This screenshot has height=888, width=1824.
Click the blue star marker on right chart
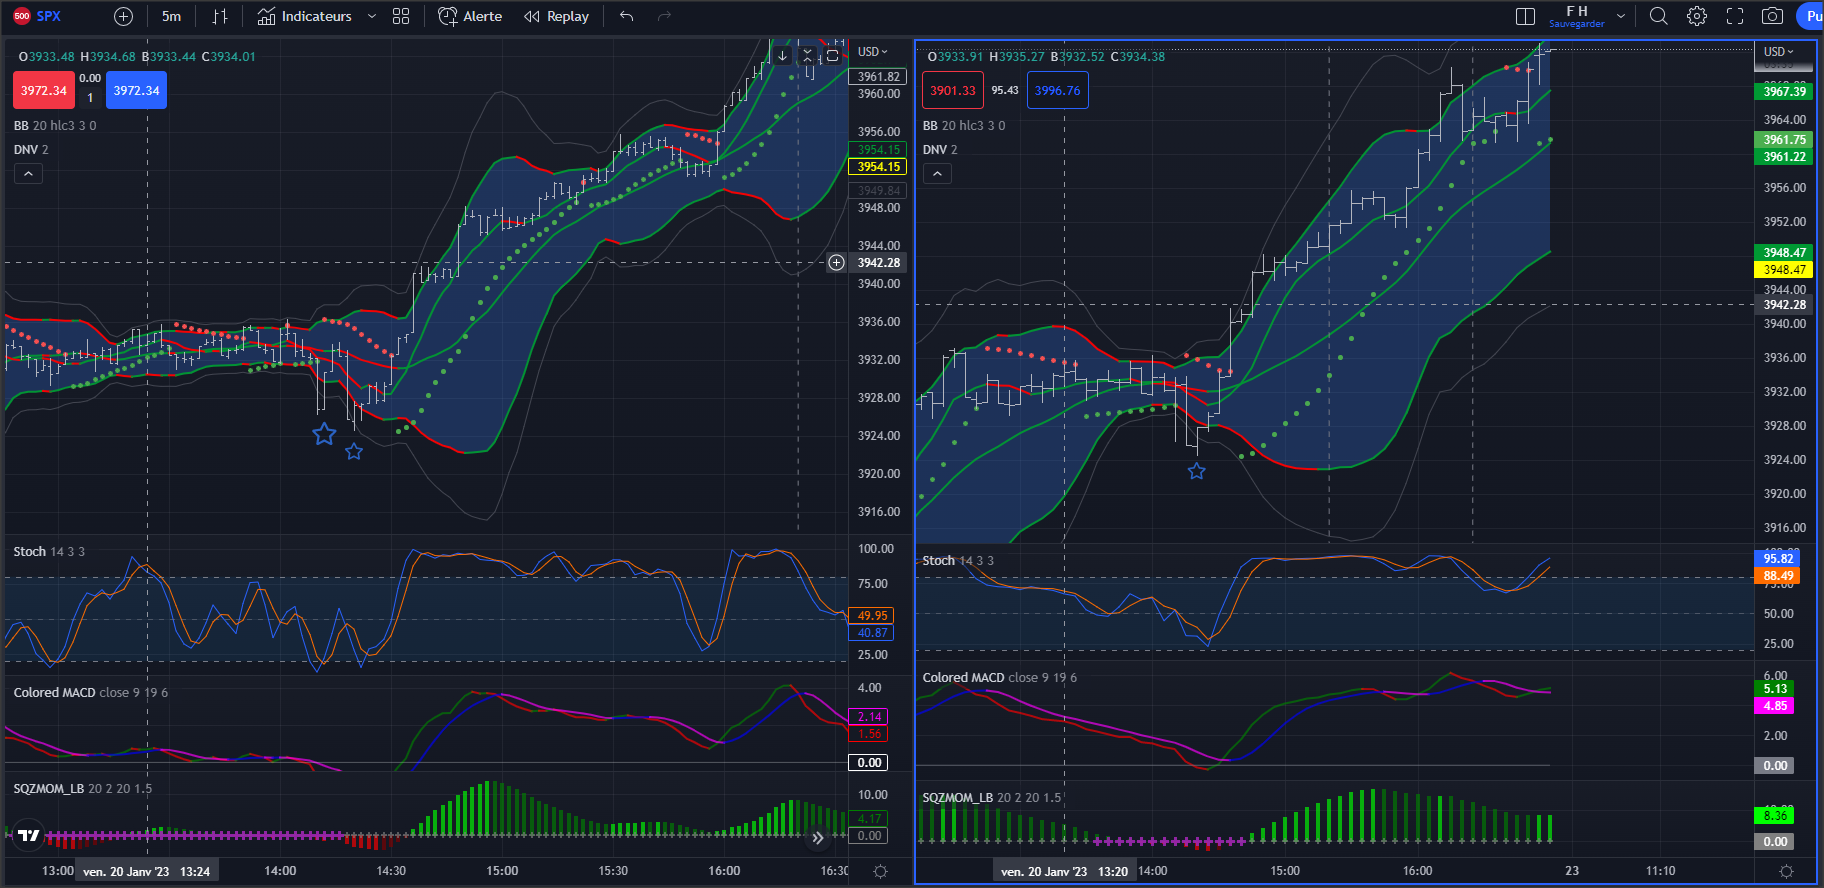tap(1197, 471)
